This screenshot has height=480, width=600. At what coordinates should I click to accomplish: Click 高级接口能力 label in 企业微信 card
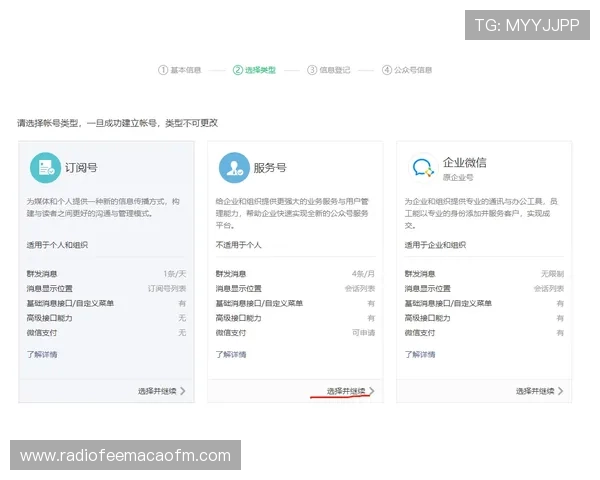tap(427, 318)
